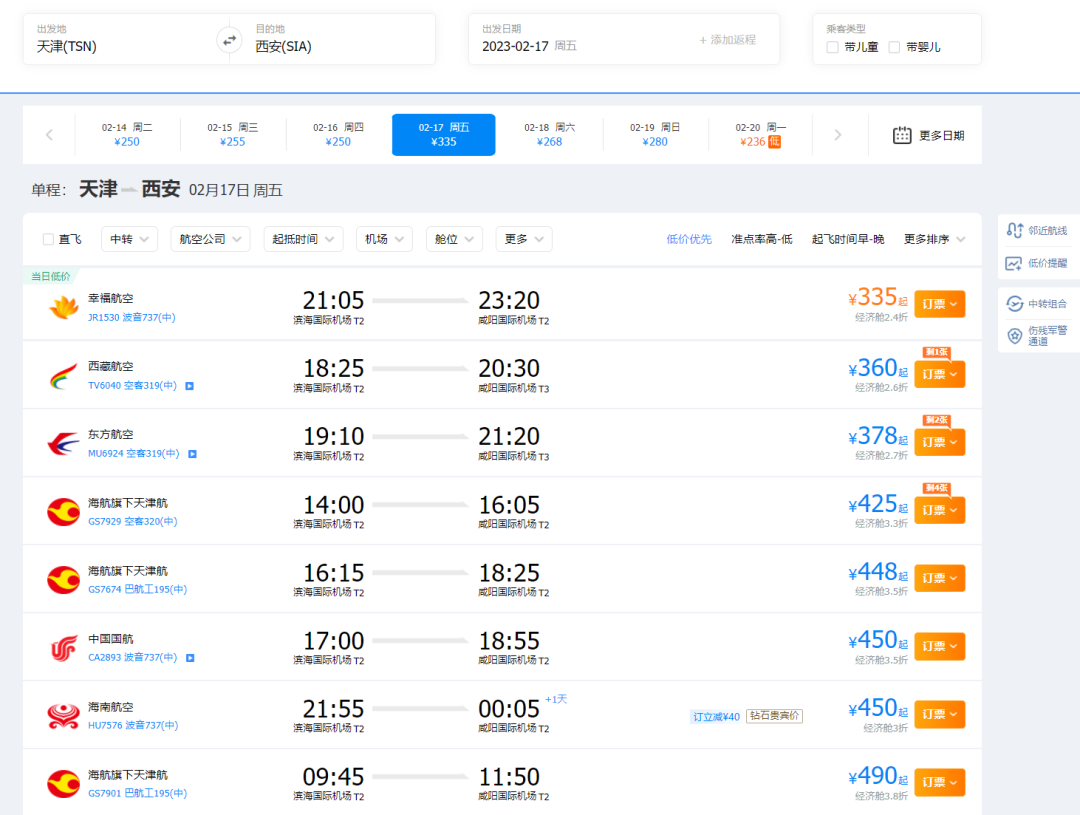Open transfer combination sidebar icon
This screenshot has height=815, width=1080.
tap(1014, 304)
